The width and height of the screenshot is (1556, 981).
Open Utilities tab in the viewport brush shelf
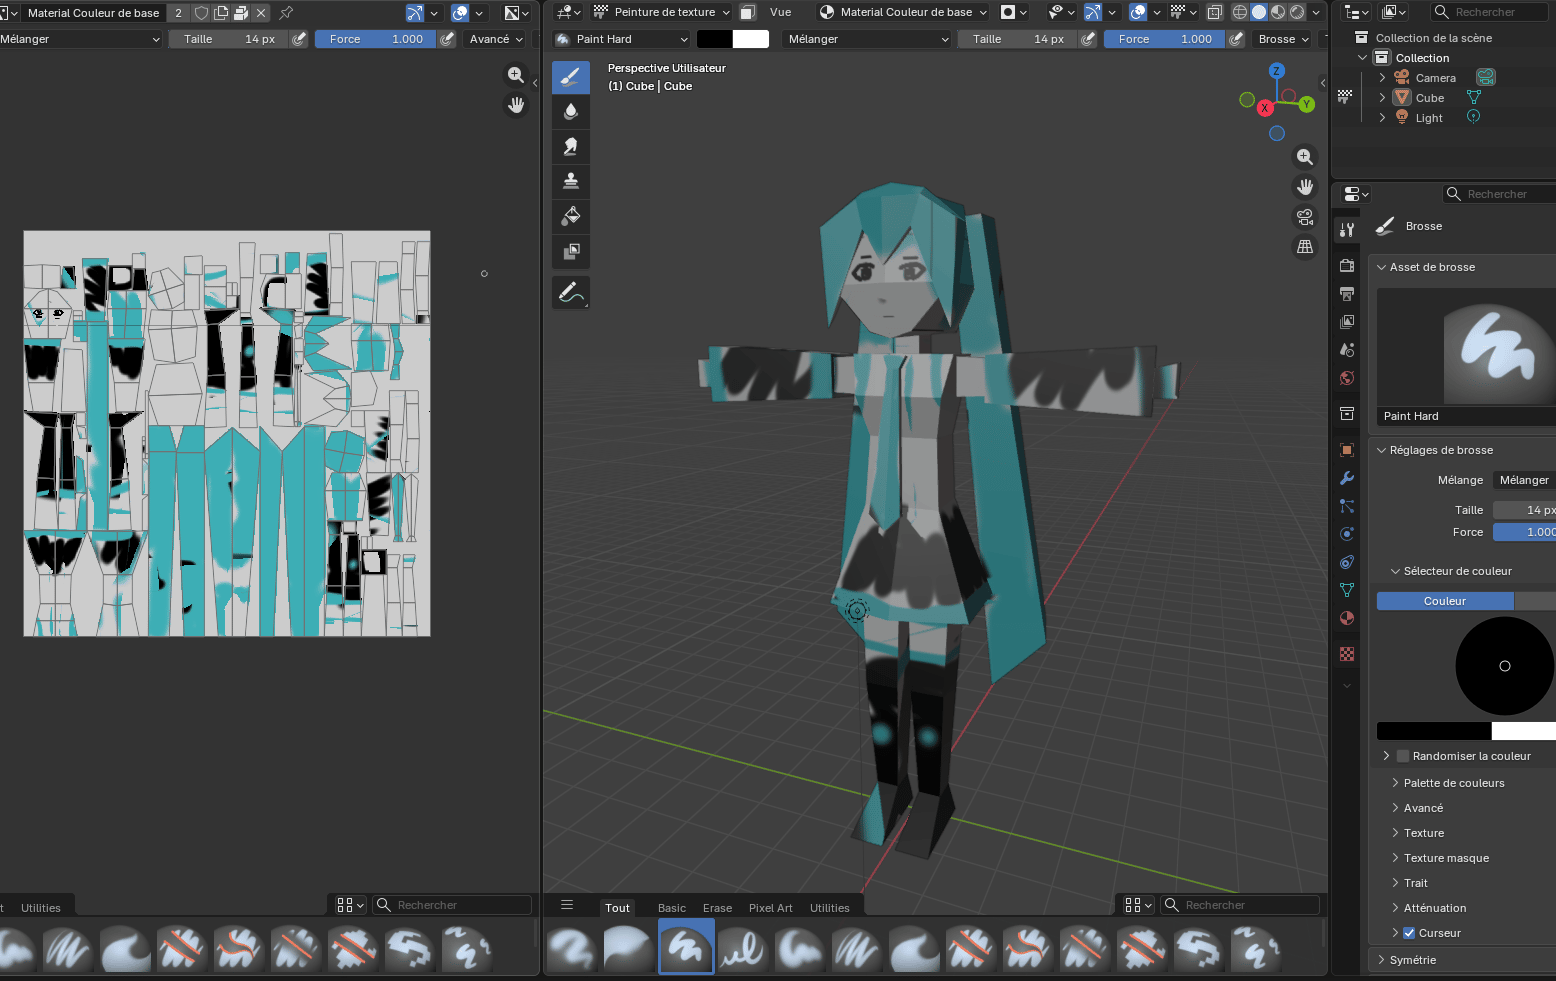click(830, 908)
